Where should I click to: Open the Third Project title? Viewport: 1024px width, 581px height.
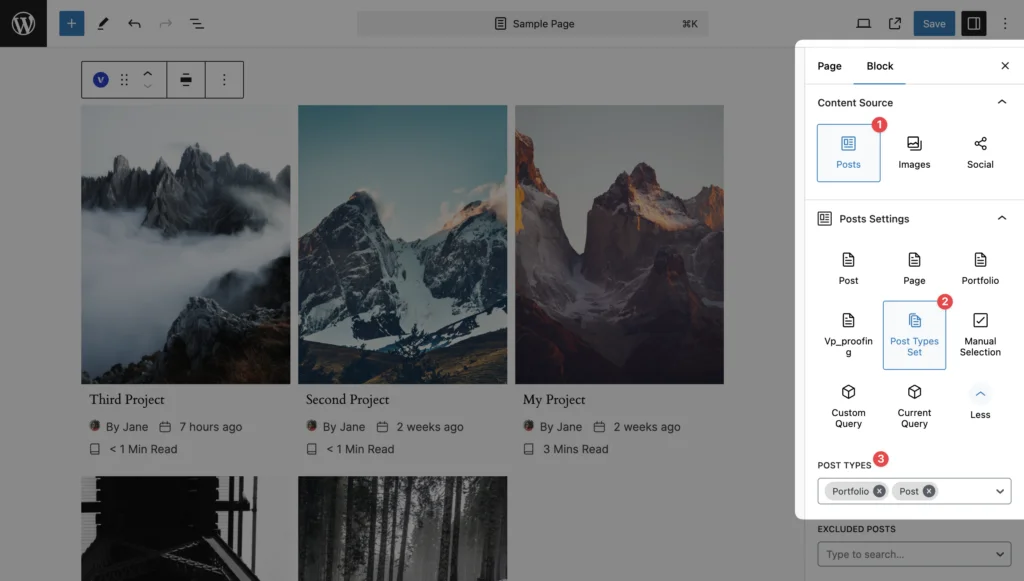(x=127, y=400)
